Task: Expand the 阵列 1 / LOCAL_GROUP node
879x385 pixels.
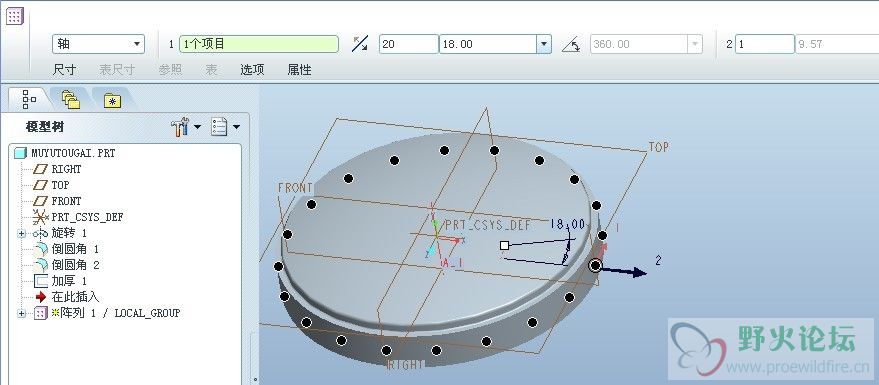Action: (x=22, y=313)
